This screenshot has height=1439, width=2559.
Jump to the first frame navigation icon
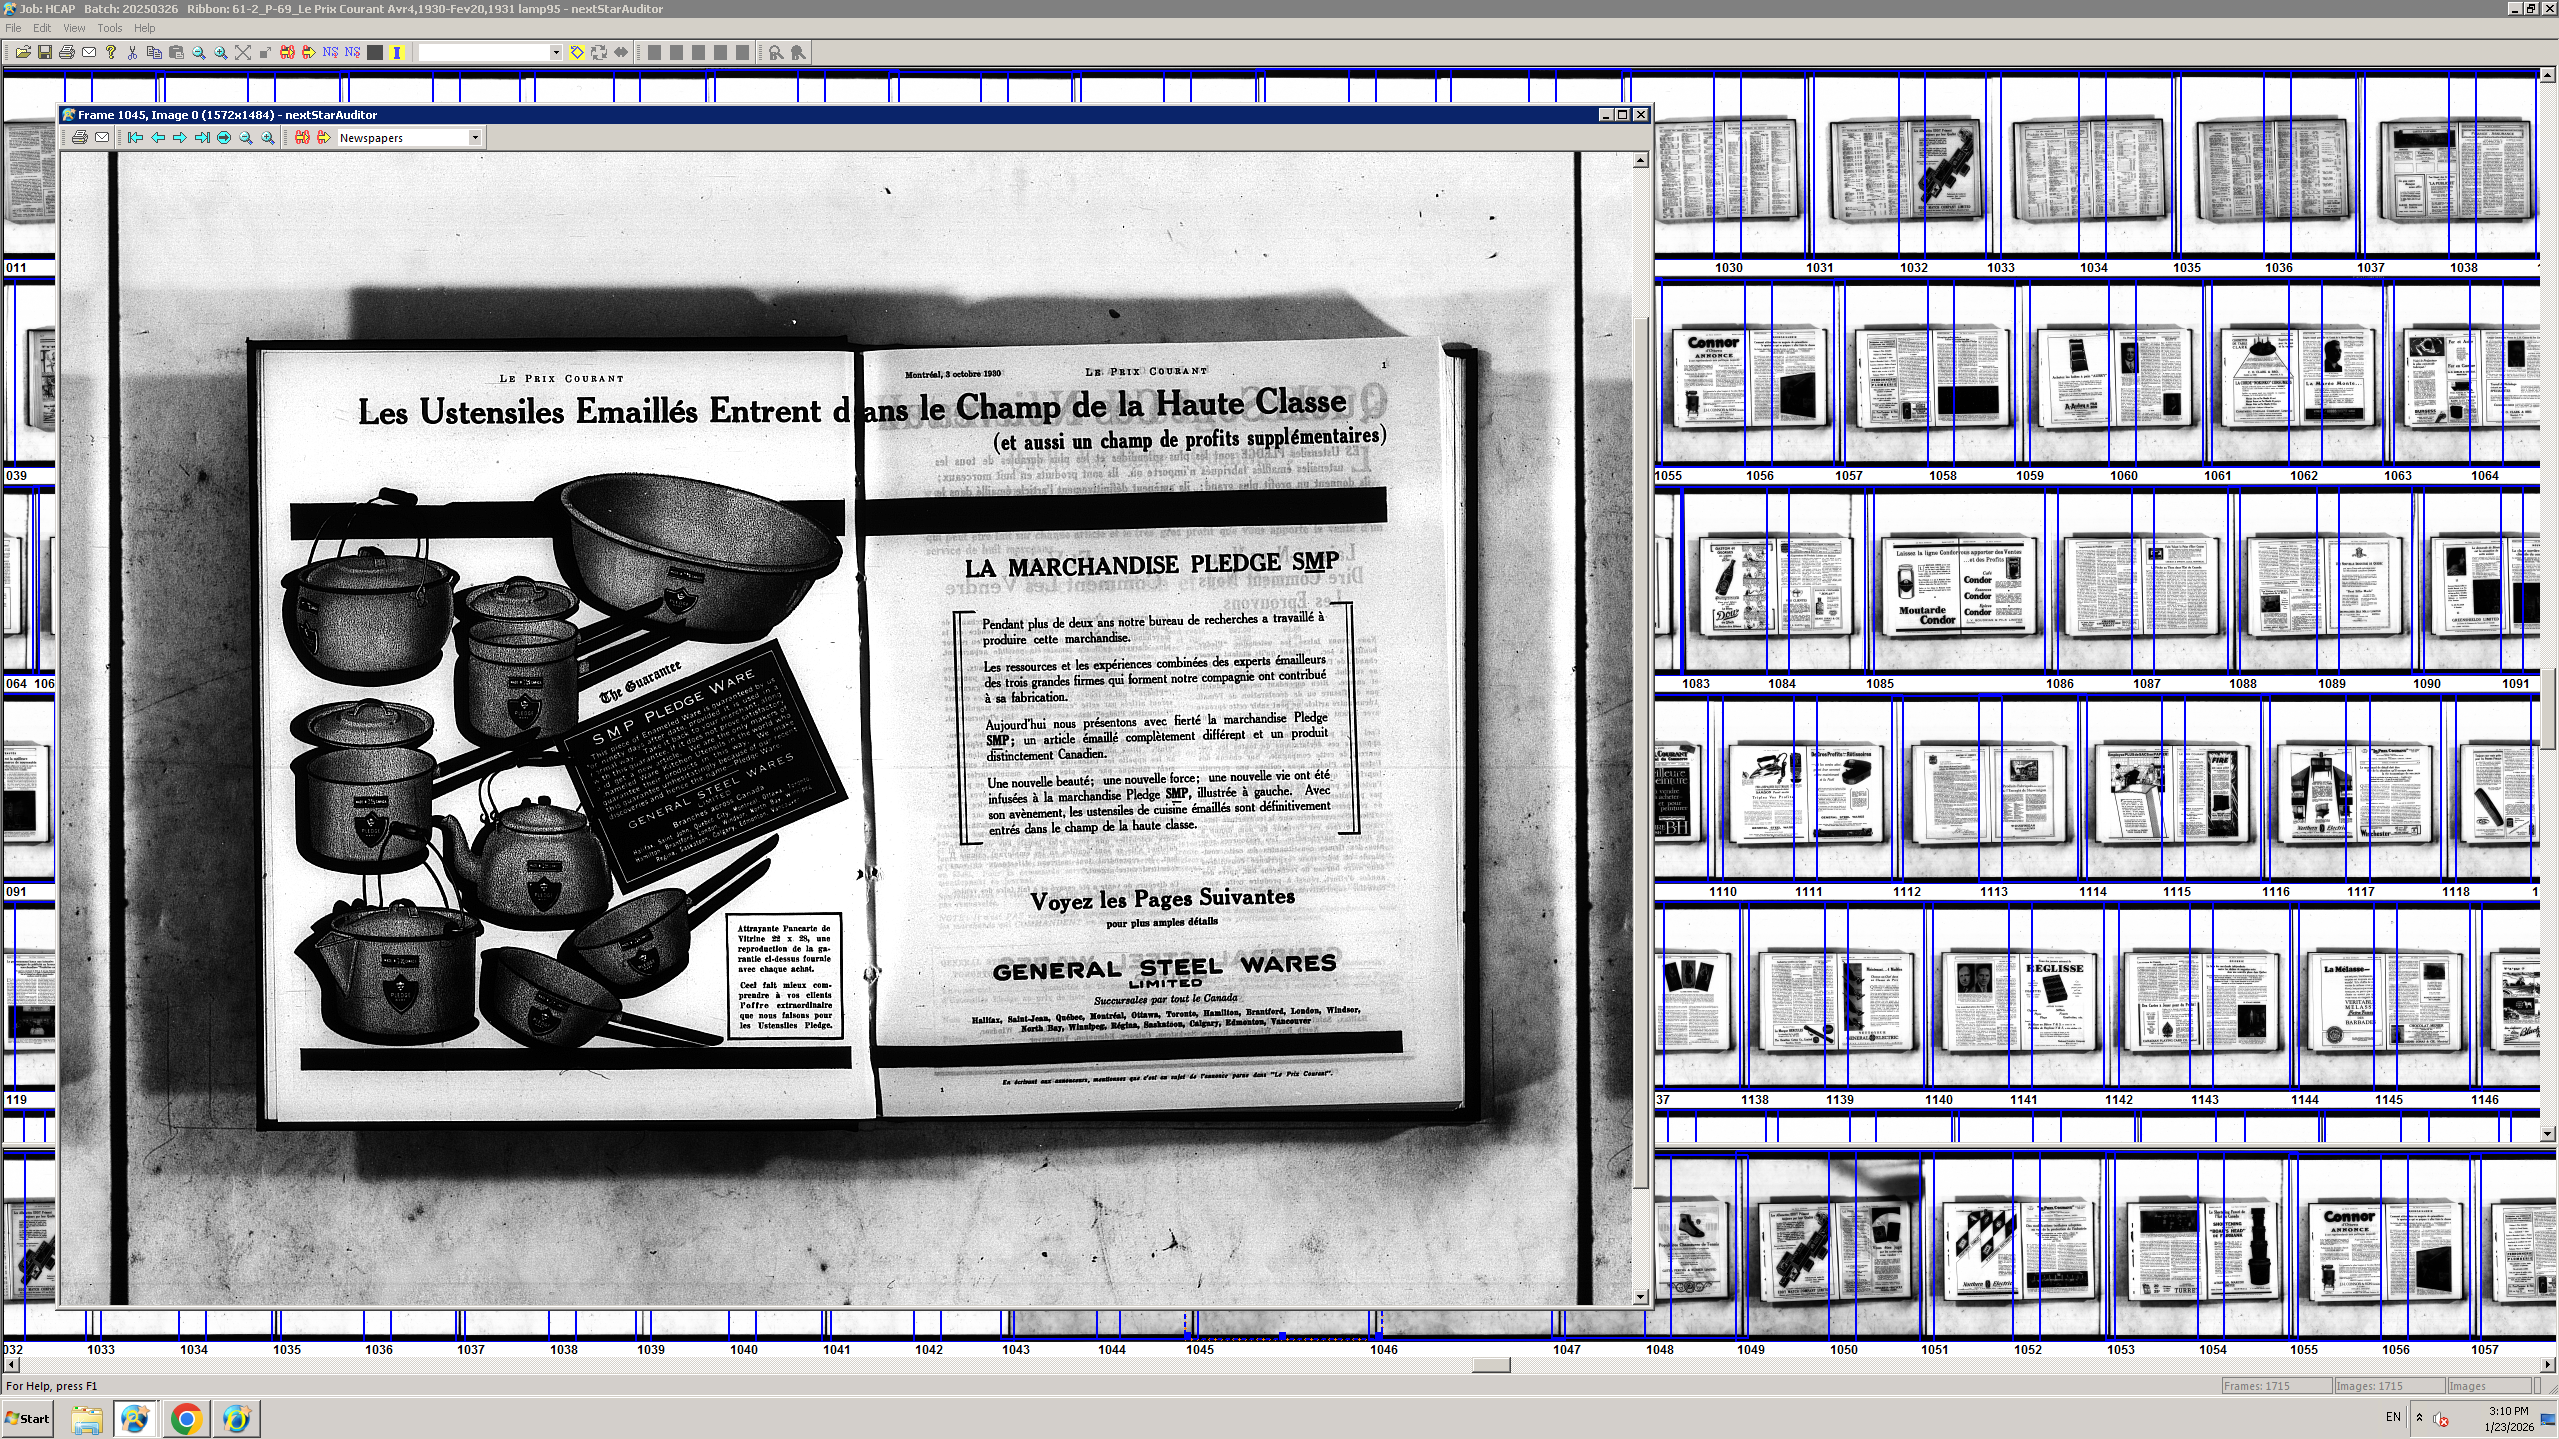click(136, 137)
